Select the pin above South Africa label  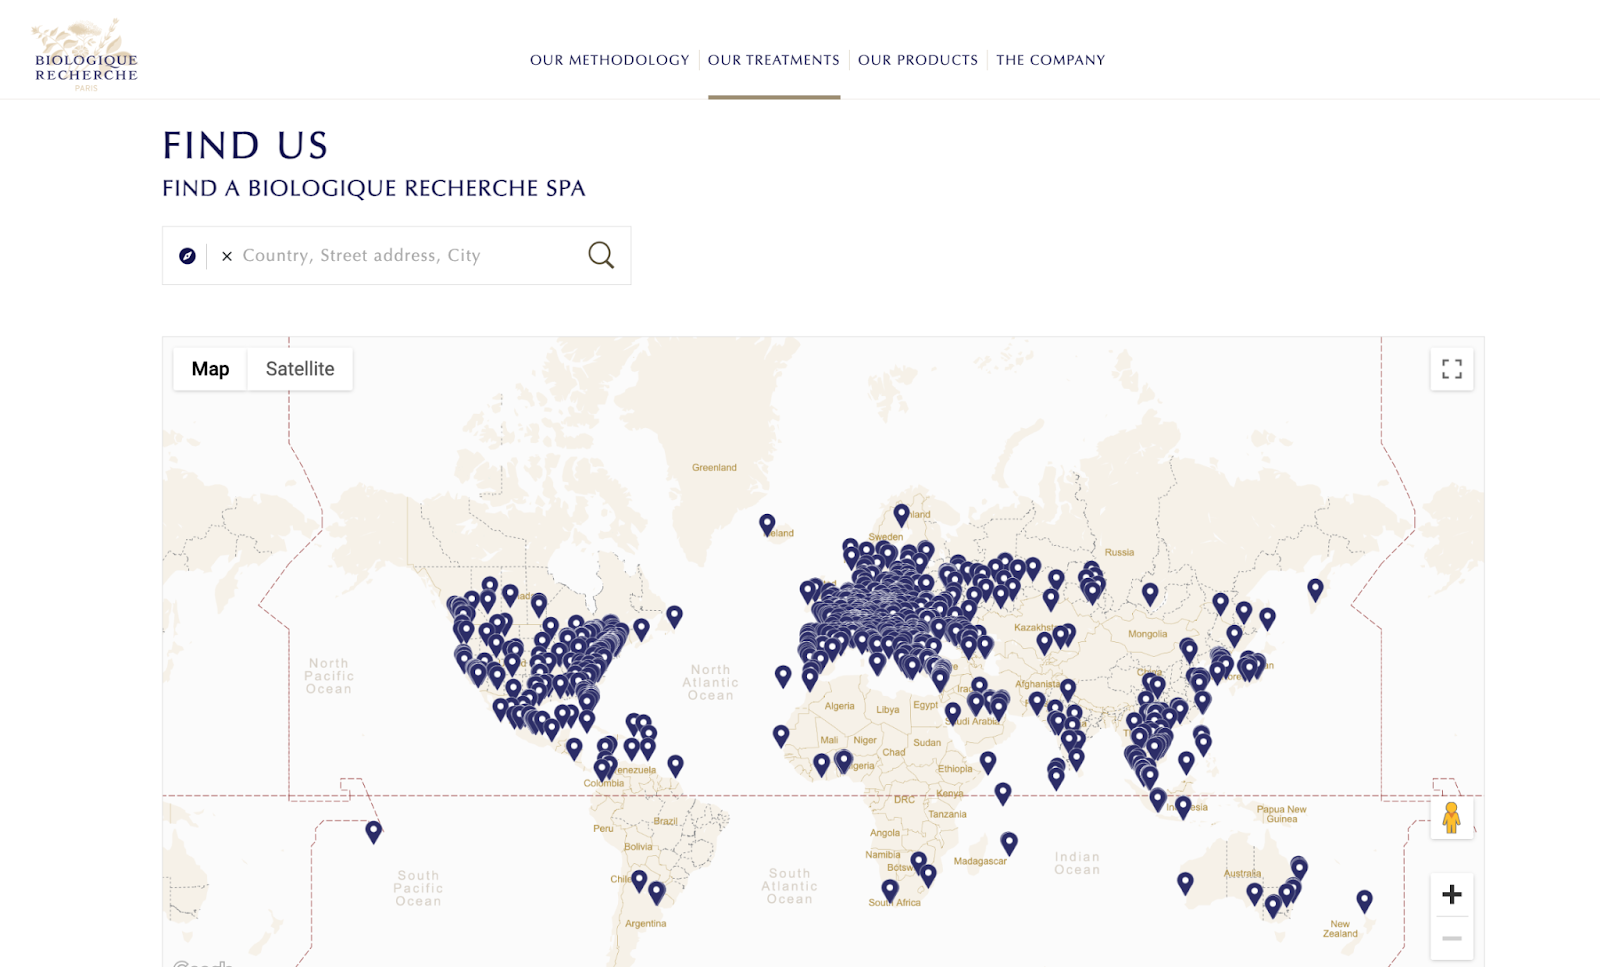click(890, 890)
